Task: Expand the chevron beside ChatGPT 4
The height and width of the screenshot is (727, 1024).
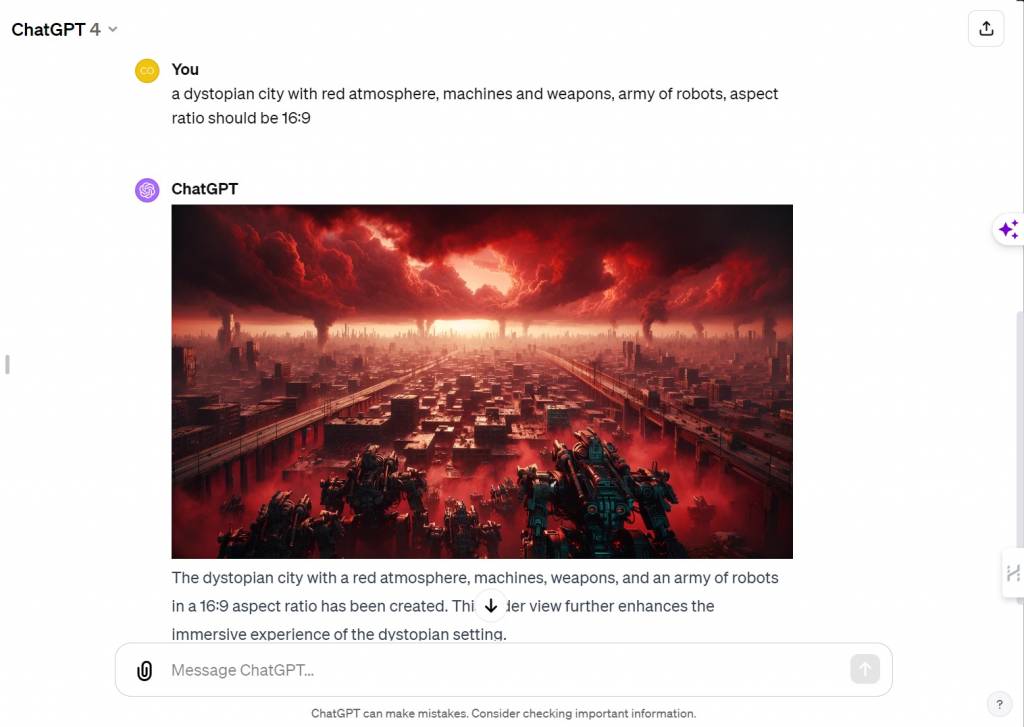Action: pyautogui.click(x=112, y=29)
